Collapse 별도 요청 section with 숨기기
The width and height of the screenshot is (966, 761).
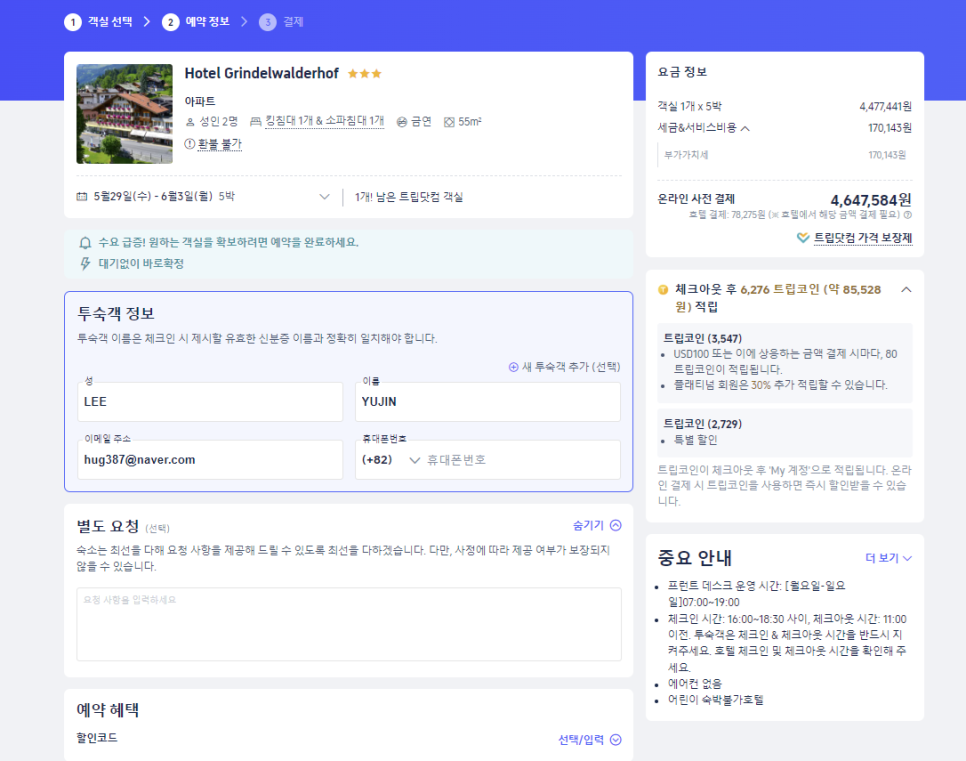click(x=597, y=526)
